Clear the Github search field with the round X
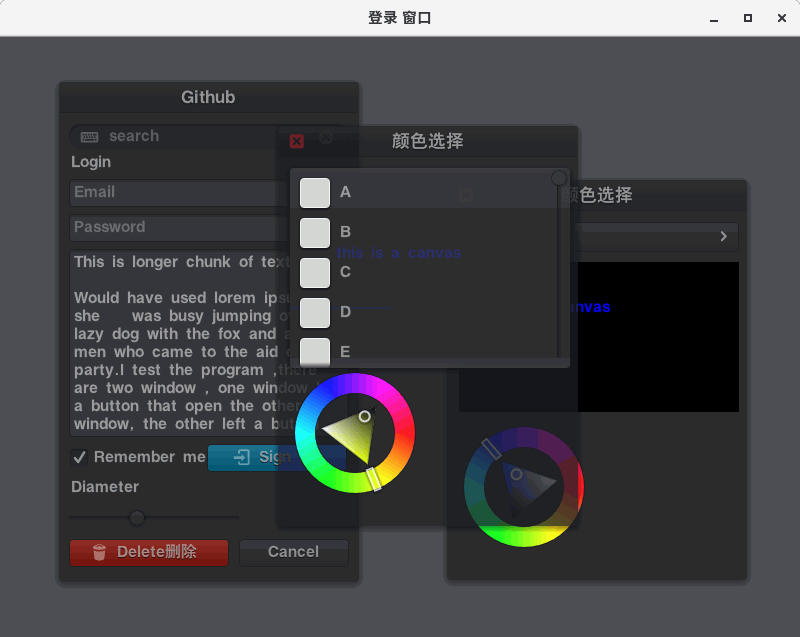Image resolution: width=800 pixels, height=637 pixels. tap(326, 137)
